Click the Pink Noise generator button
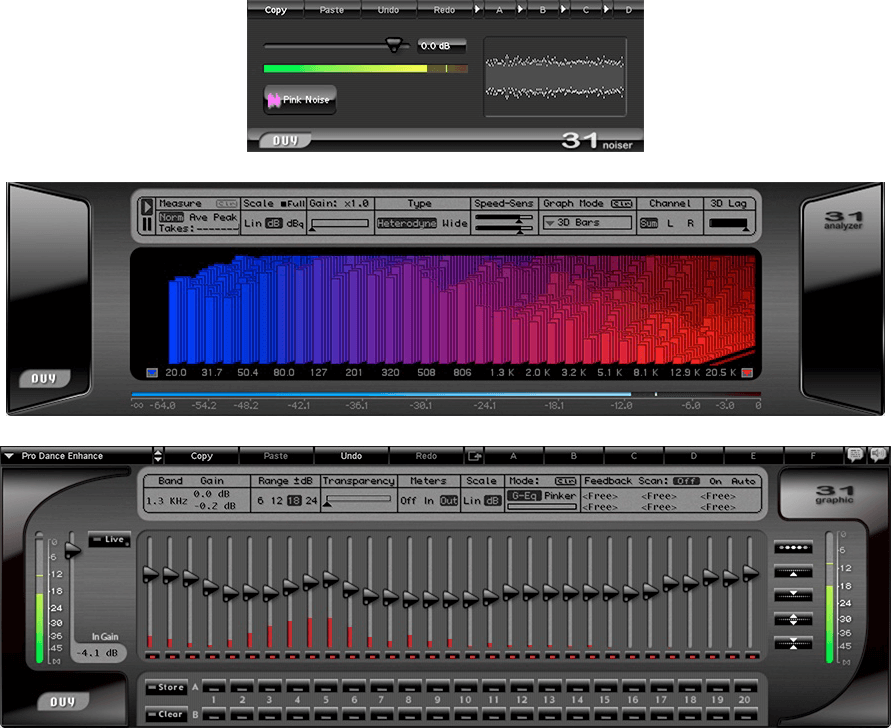 tap(299, 100)
